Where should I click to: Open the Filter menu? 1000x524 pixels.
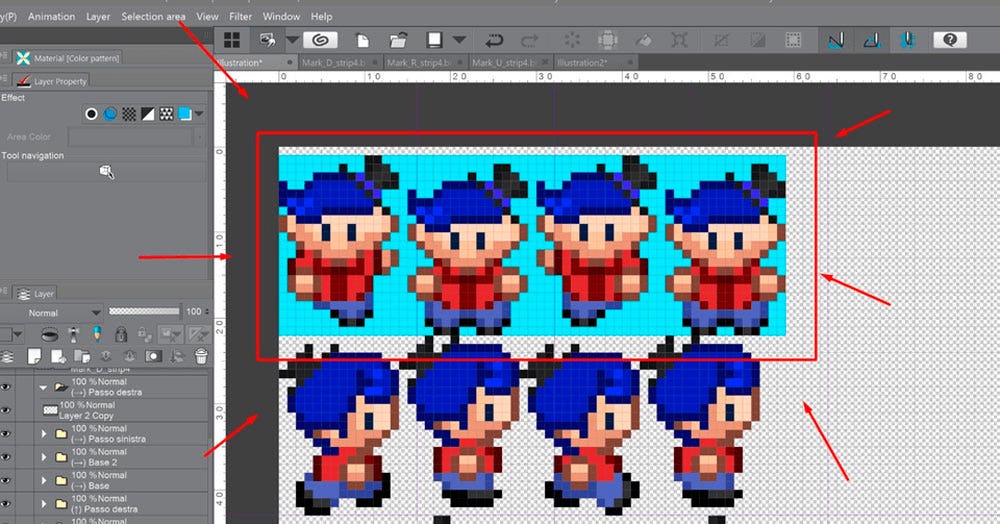[240, 17]
